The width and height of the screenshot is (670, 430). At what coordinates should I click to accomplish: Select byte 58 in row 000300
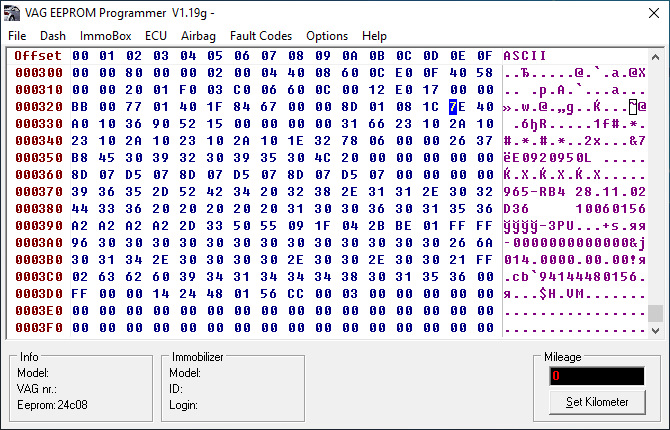(x=485, y=73)
